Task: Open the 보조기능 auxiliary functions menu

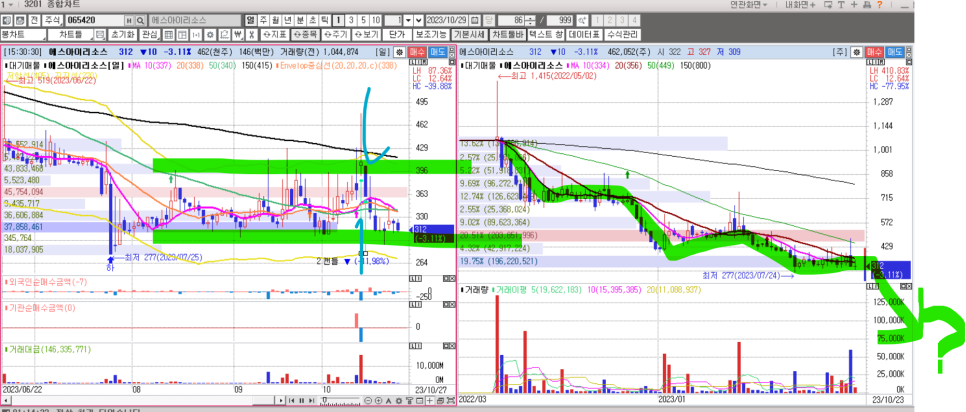Action: [431, 34]
